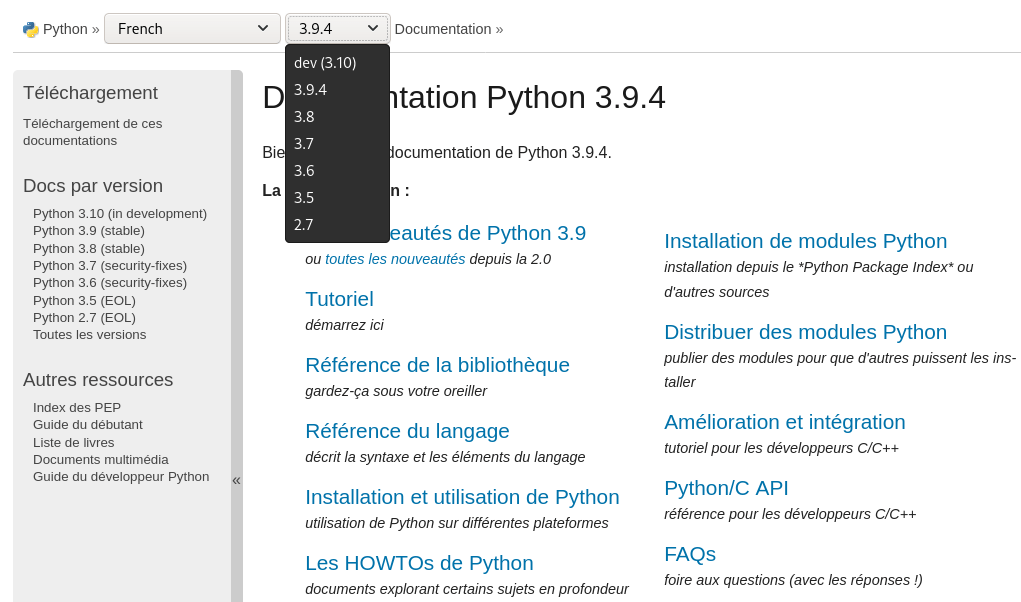Click Toutes les versions in sidebar

(x=89, y=335)
